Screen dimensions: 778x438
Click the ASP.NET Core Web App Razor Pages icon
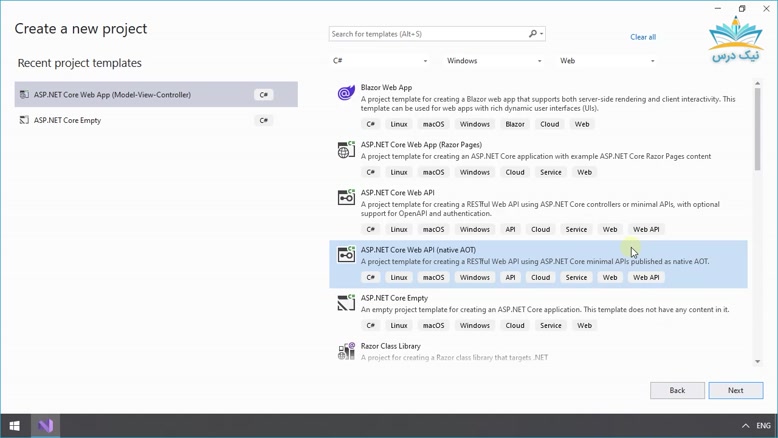point(346,150)
